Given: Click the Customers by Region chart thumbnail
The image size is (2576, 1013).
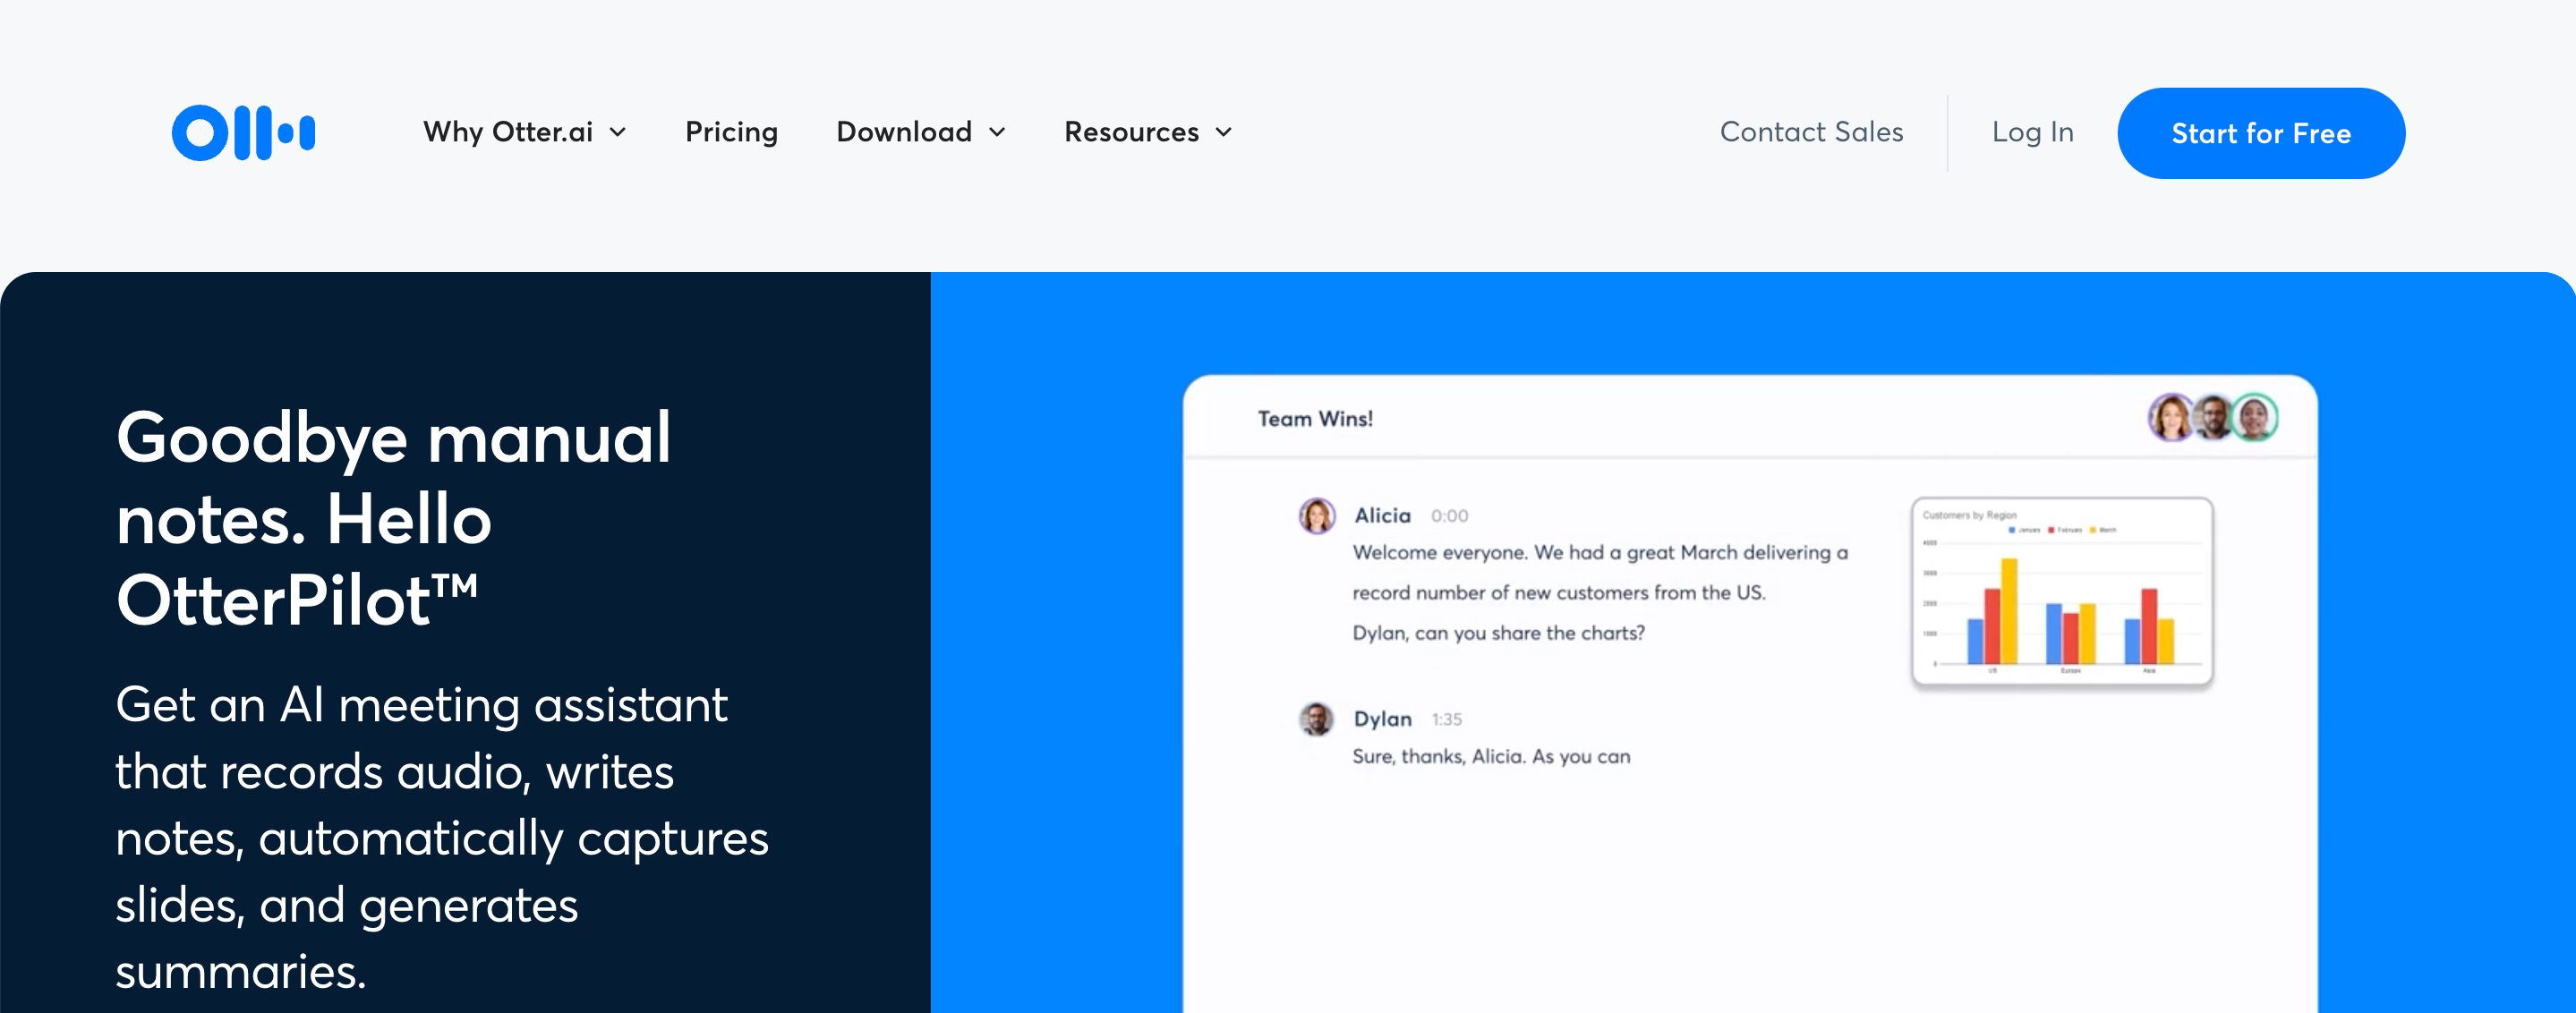Looking at the screenshot, I should 2061,591.
